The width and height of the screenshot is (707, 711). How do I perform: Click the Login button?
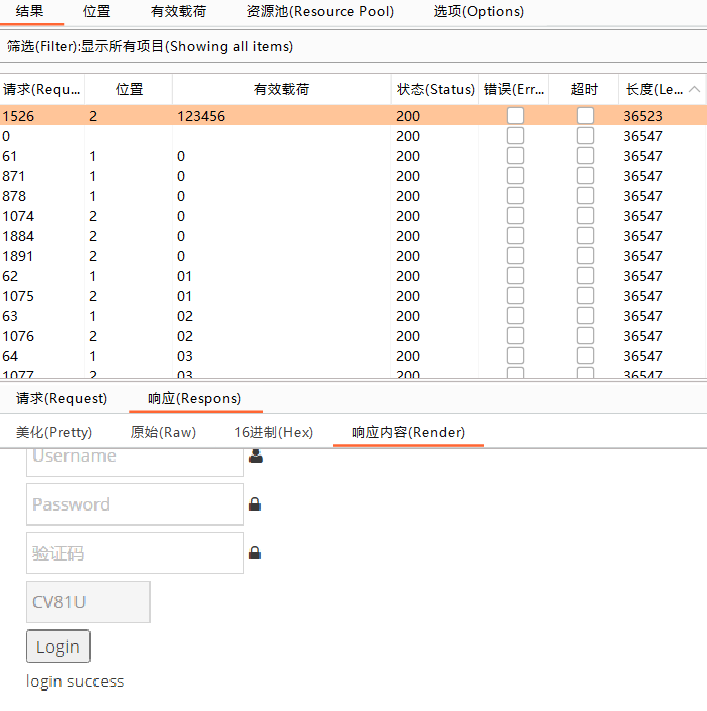[58, 646]
